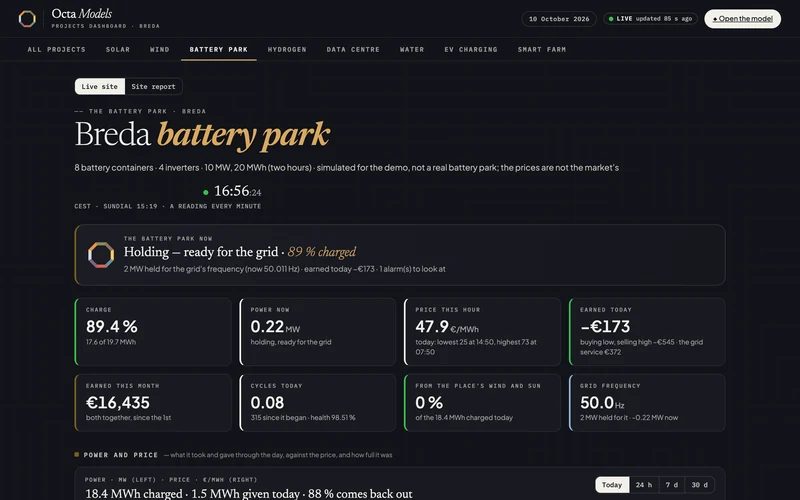Screen dimensions: 800x500
Task: Click the 89 % charged status text
Action: [322, 252]
